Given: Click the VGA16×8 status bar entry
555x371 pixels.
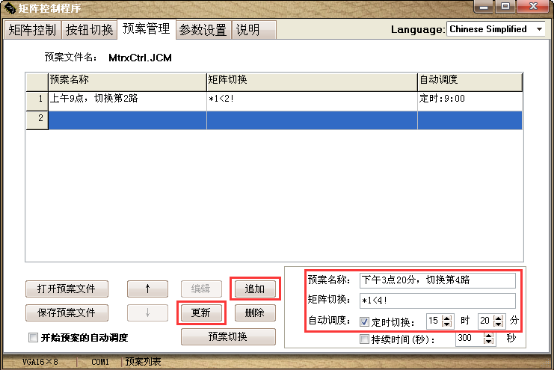Looking at the screenshot, I should (40, 362).
